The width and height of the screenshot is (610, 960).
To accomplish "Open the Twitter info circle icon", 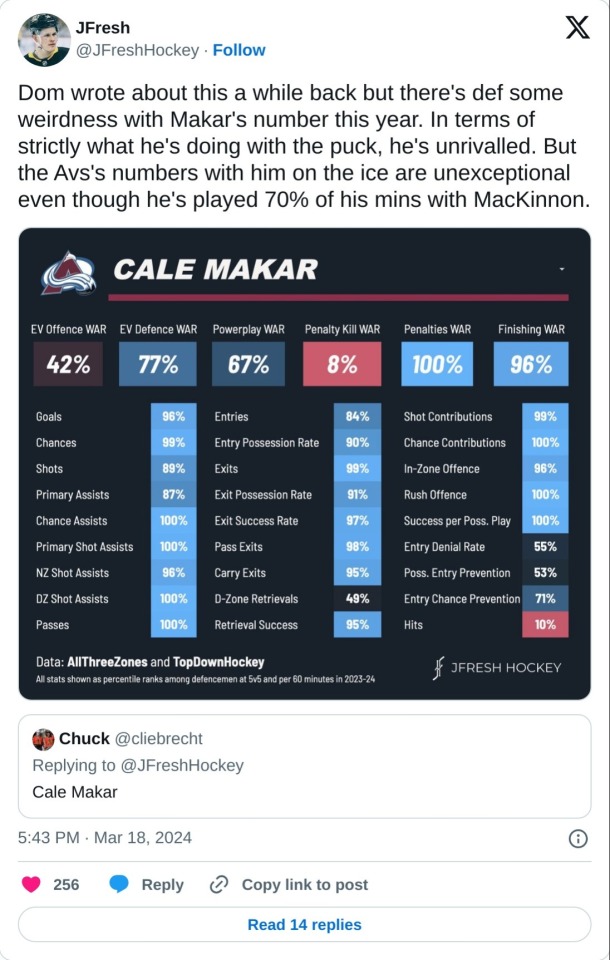I will (x=578, y=838).
